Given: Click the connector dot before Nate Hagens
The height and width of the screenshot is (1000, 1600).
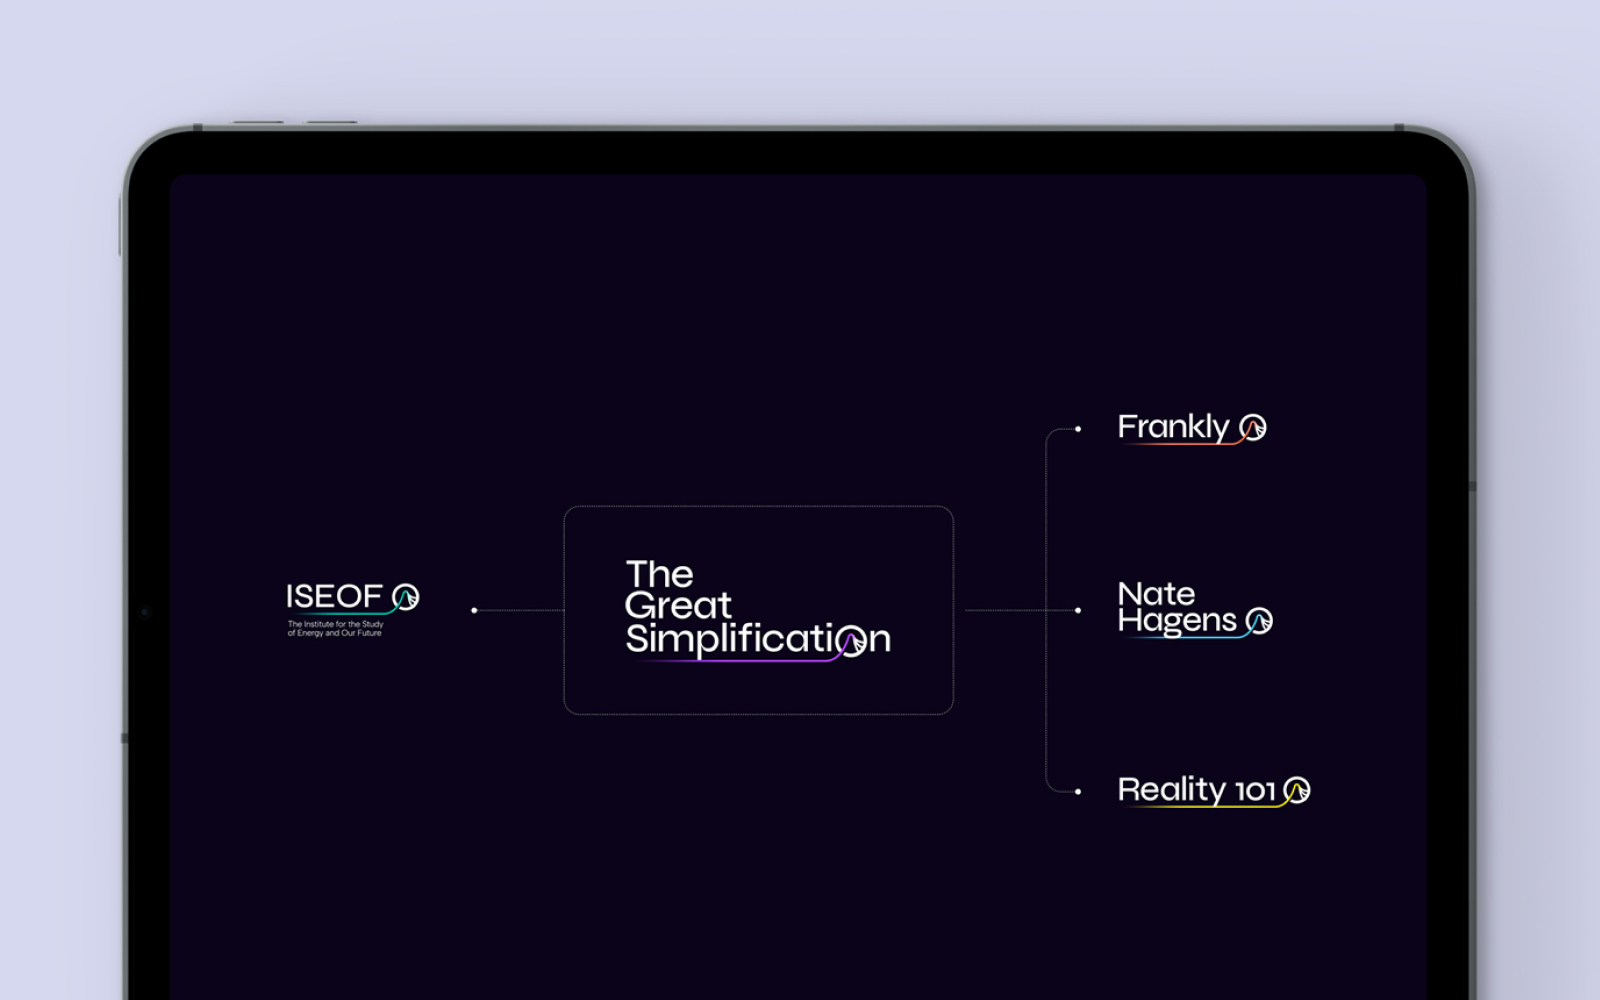Looking at the screenshot, I should (1078, 610).
